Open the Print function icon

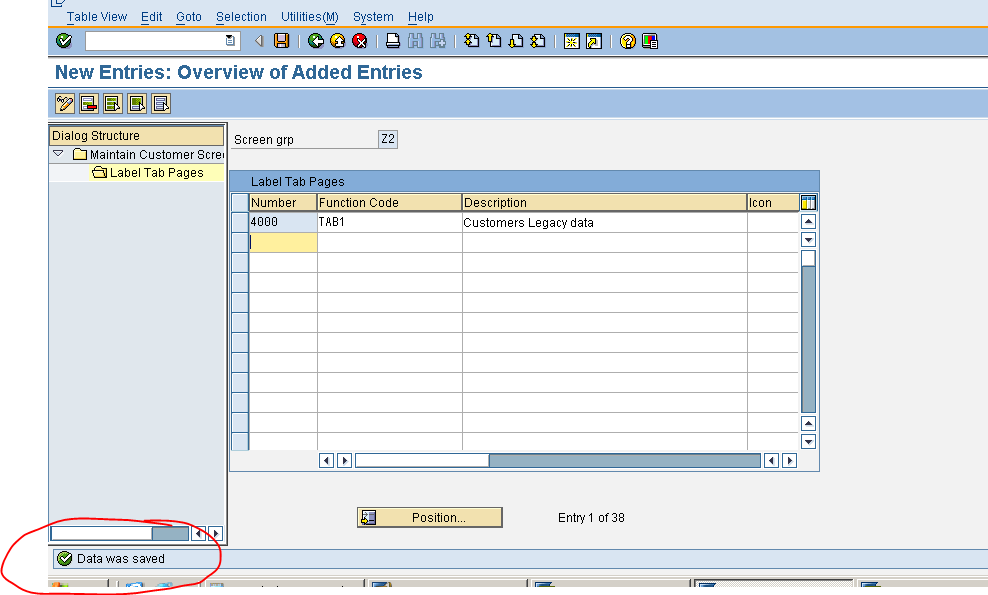click(391, 41)
